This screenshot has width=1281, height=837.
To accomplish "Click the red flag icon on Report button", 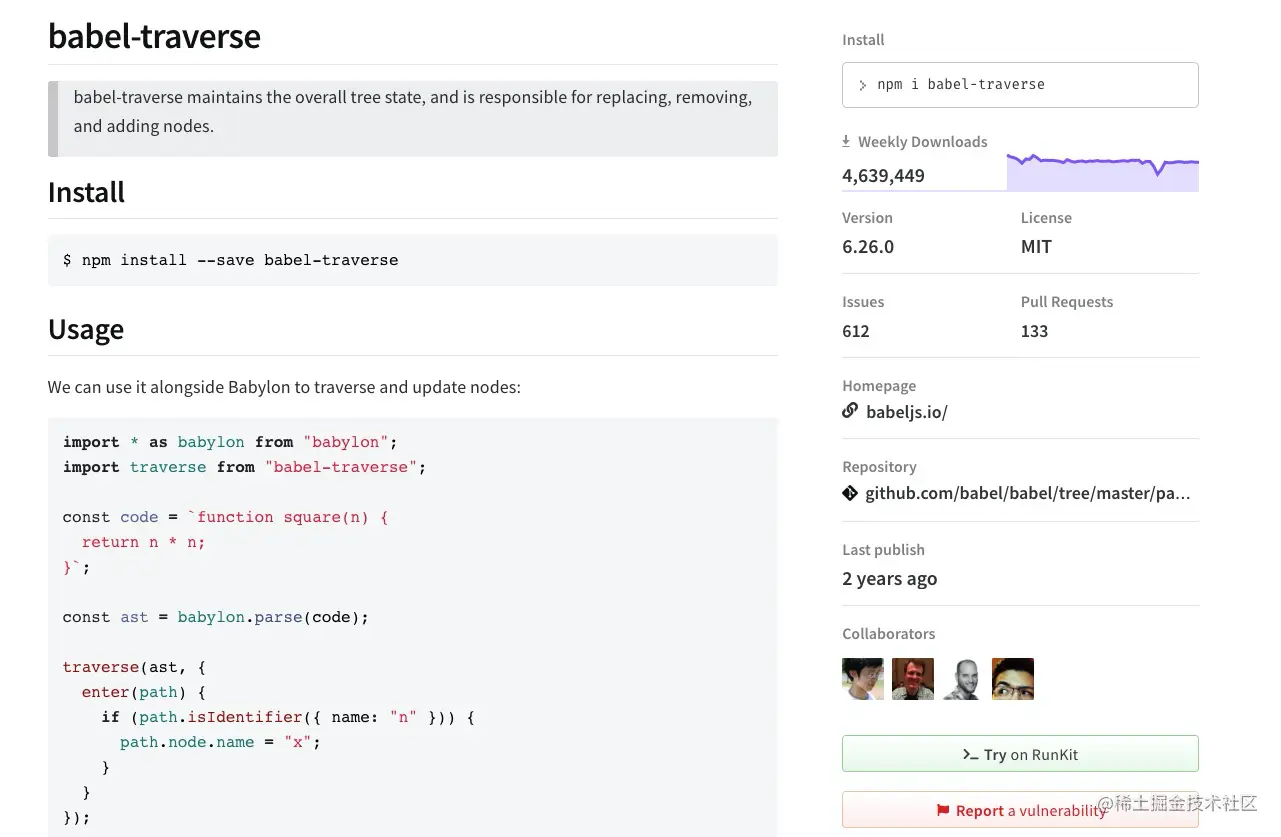I will [942, 810].
